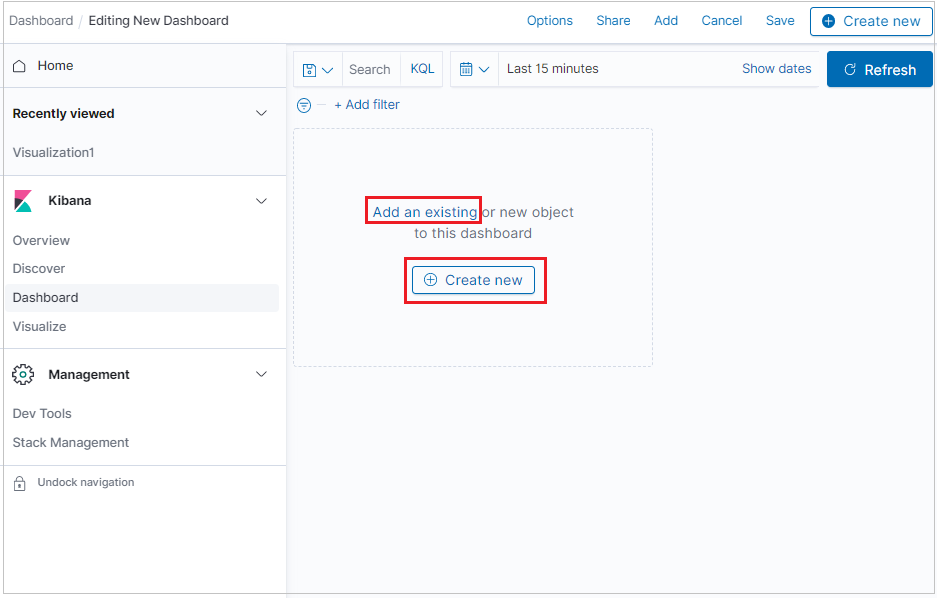Click the lock icon next to Undock navigation
Image resolution: width=937 pixels, height=598 pixels.
click(x=21, y=482)
